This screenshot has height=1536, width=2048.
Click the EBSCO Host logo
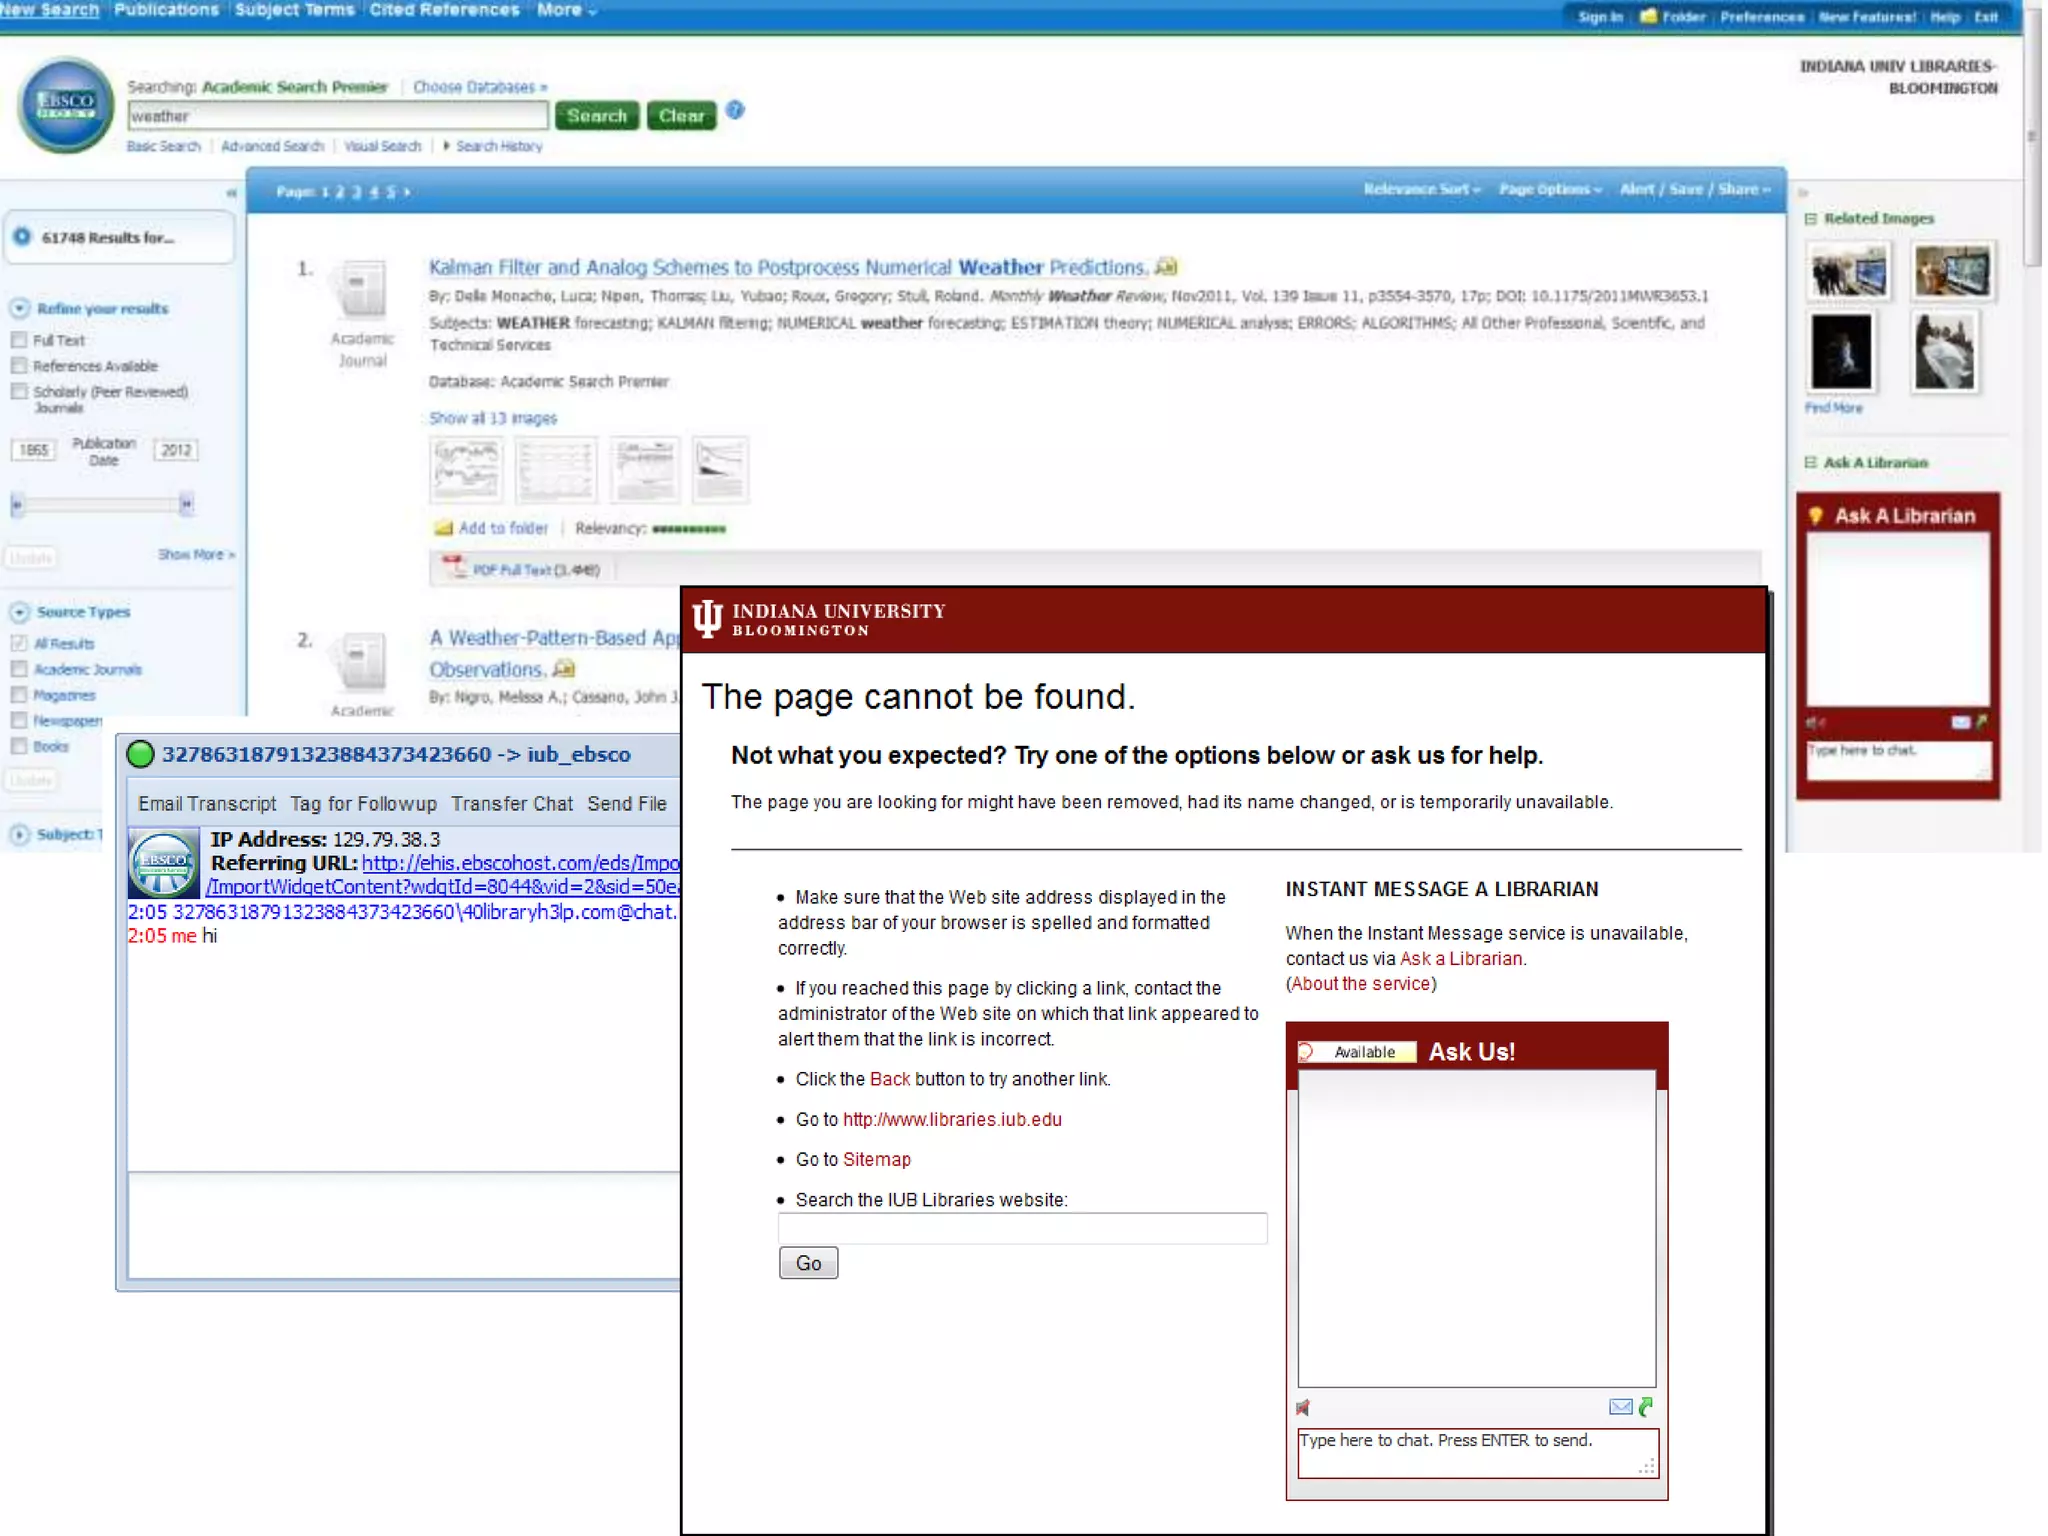tap(66, 105)
